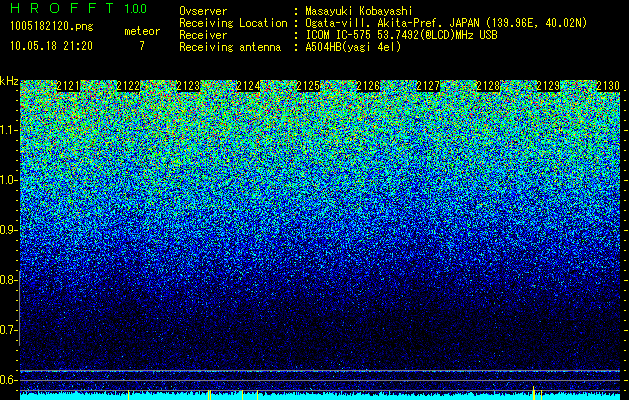
Task: Click the 0.8 kHz axis label
Action: pyautogui.click(x=8, y=280)
